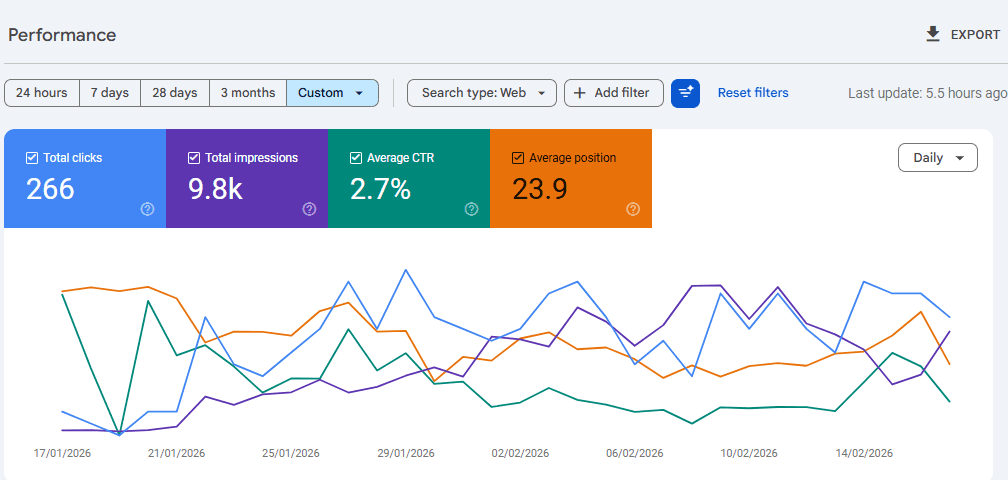Toggle the Average position checkbox
The image size is (1008, 480).
(518, 158)
